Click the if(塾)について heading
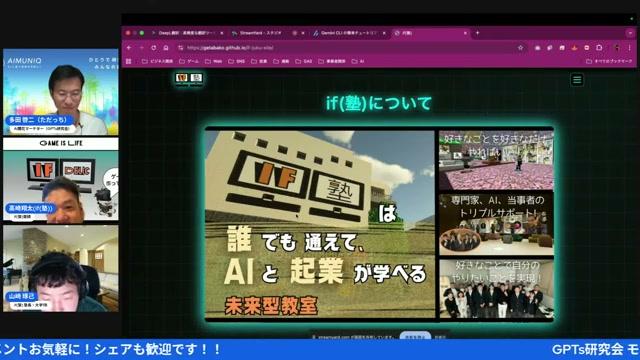640x360 pixels. [379, 103]
